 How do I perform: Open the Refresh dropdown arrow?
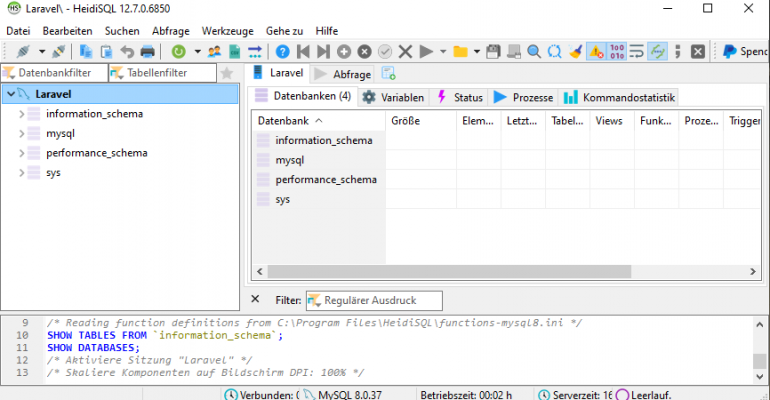pyautogui.click(x=197, y=52)
